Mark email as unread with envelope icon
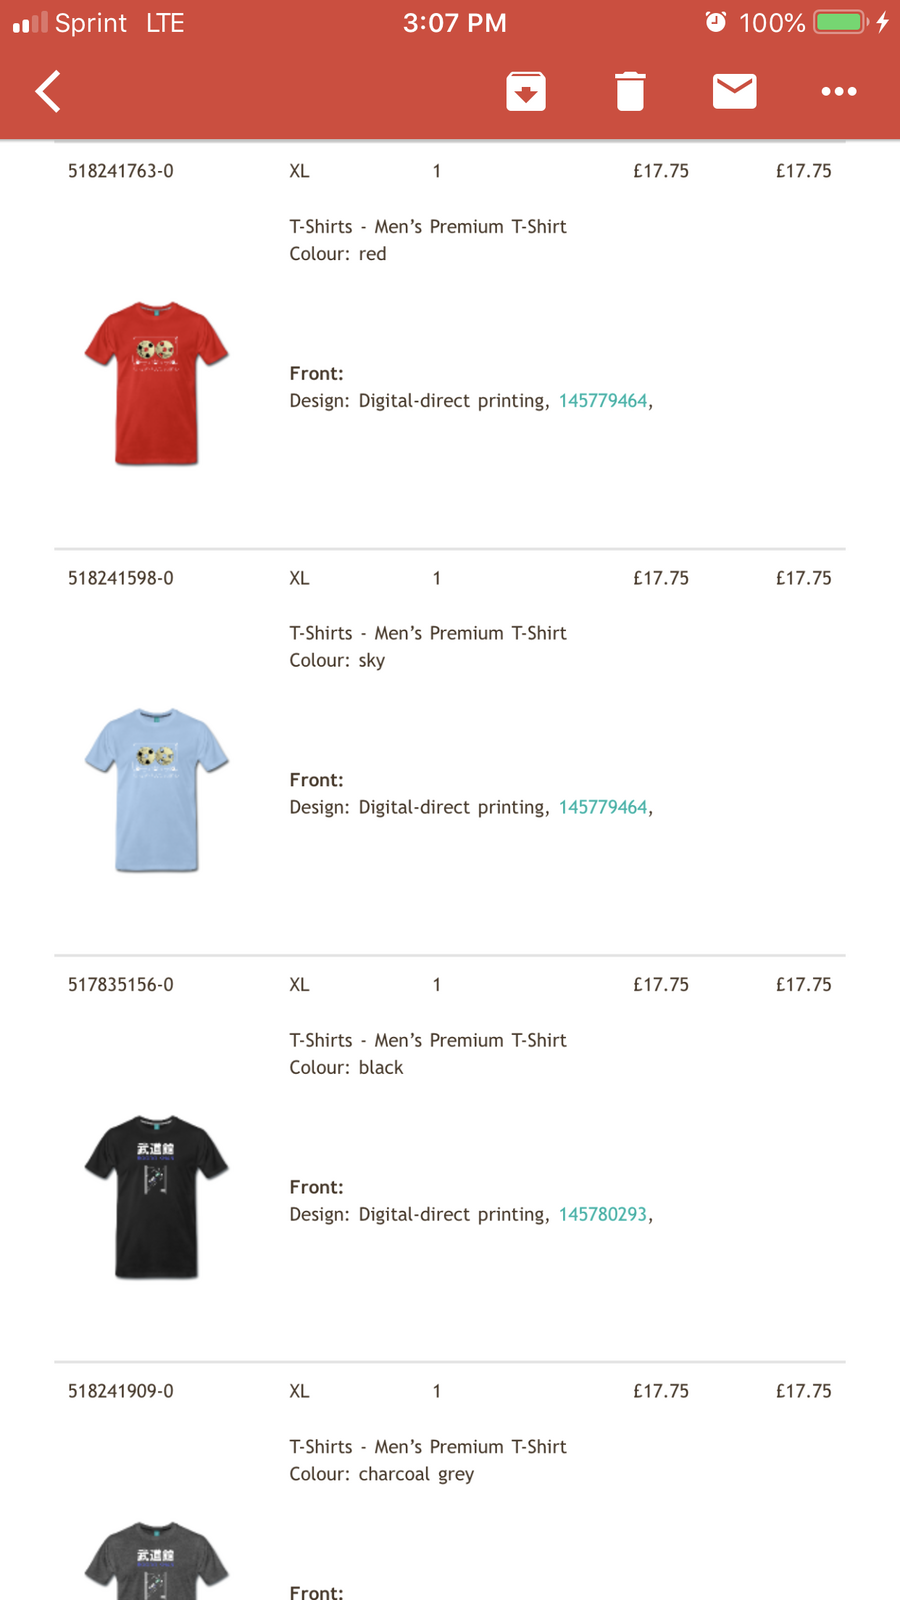 734,91
